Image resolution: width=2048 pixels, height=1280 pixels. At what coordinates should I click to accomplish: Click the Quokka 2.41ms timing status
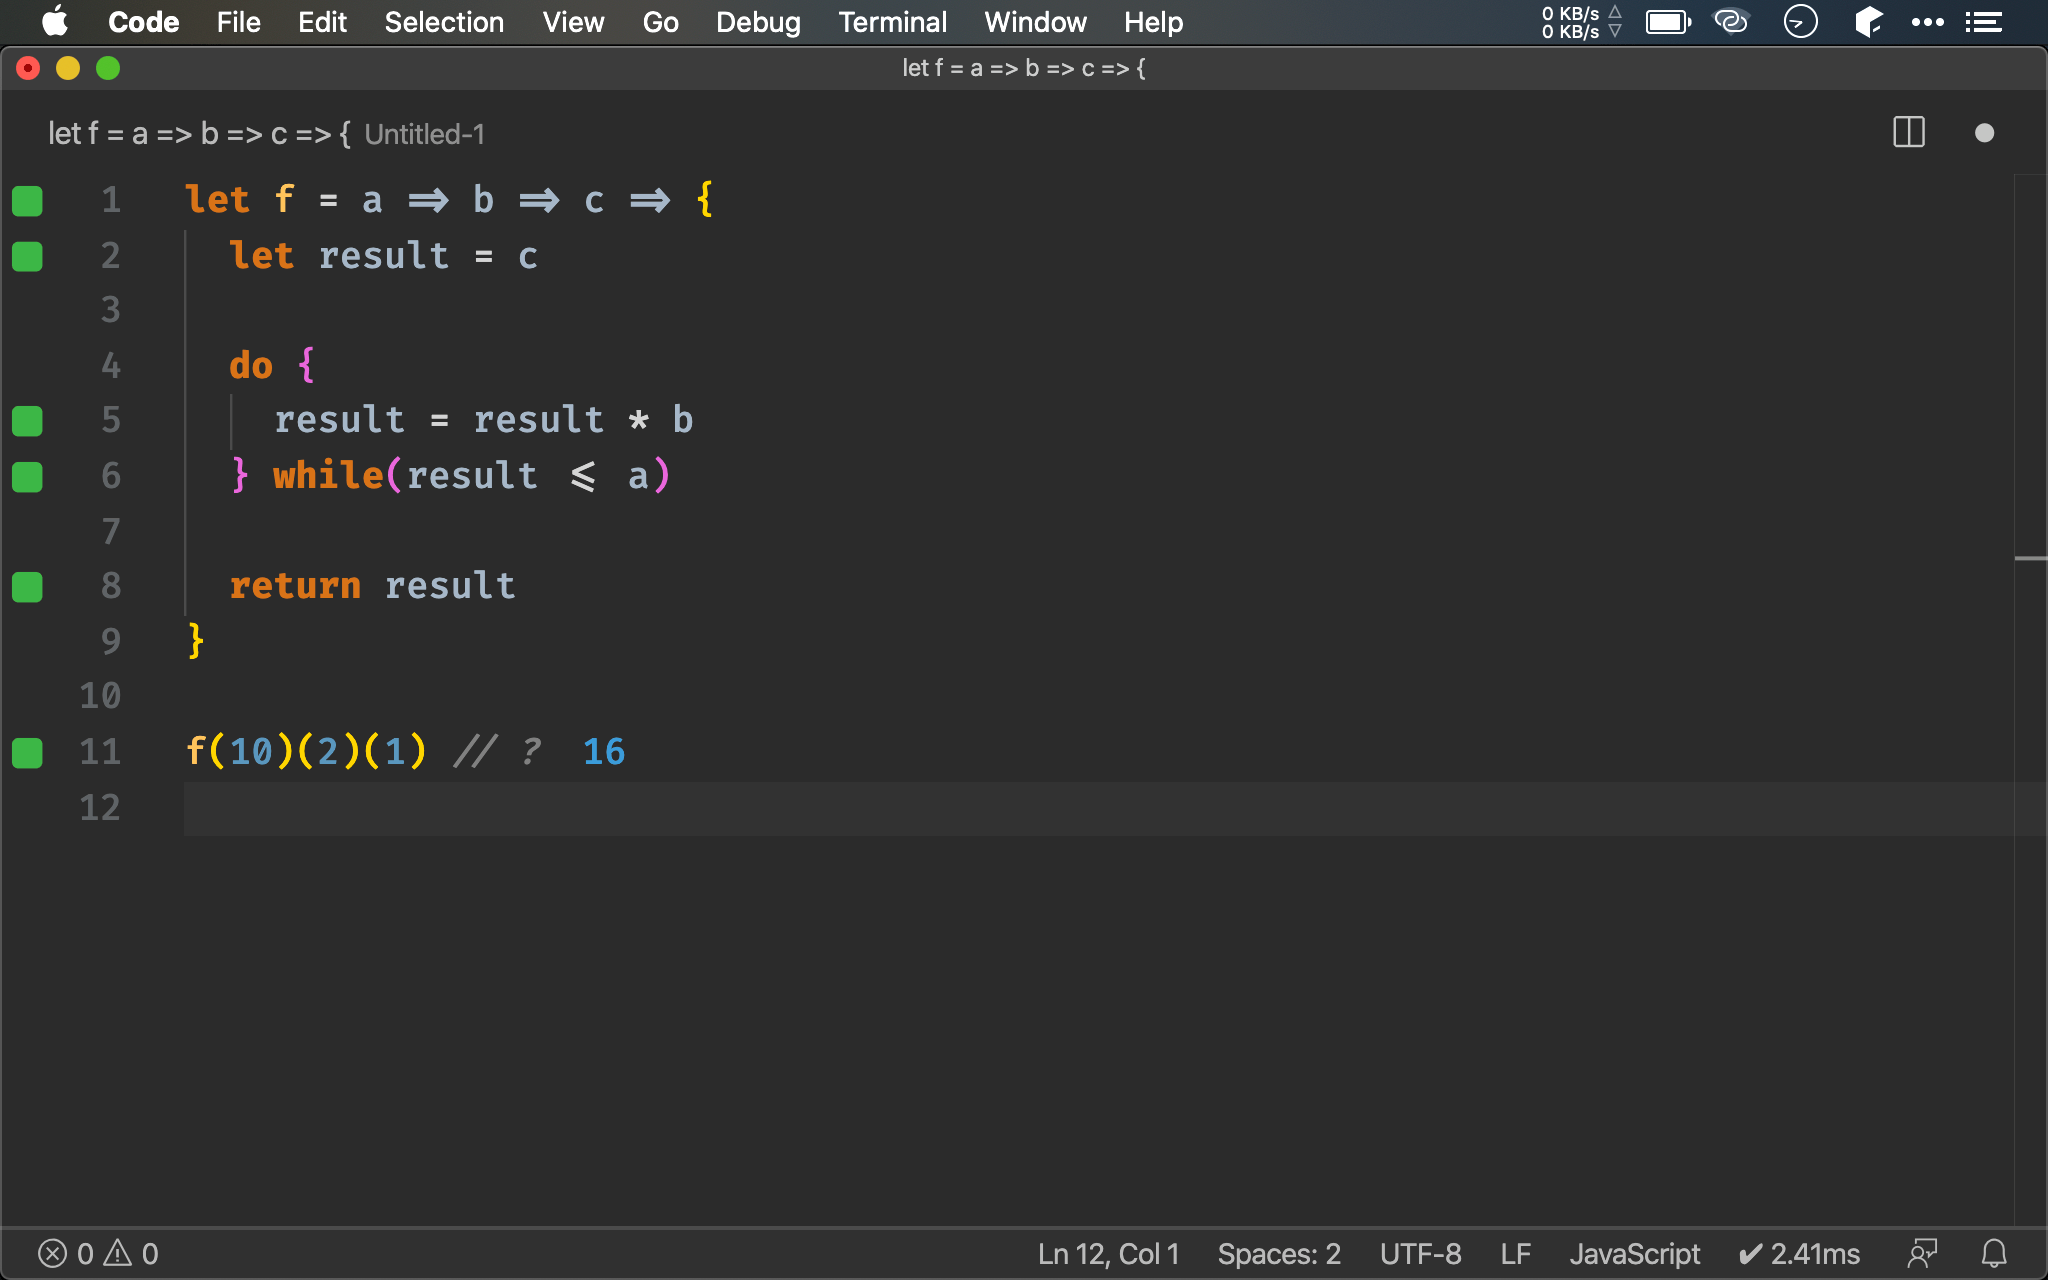point(1799,1254)
